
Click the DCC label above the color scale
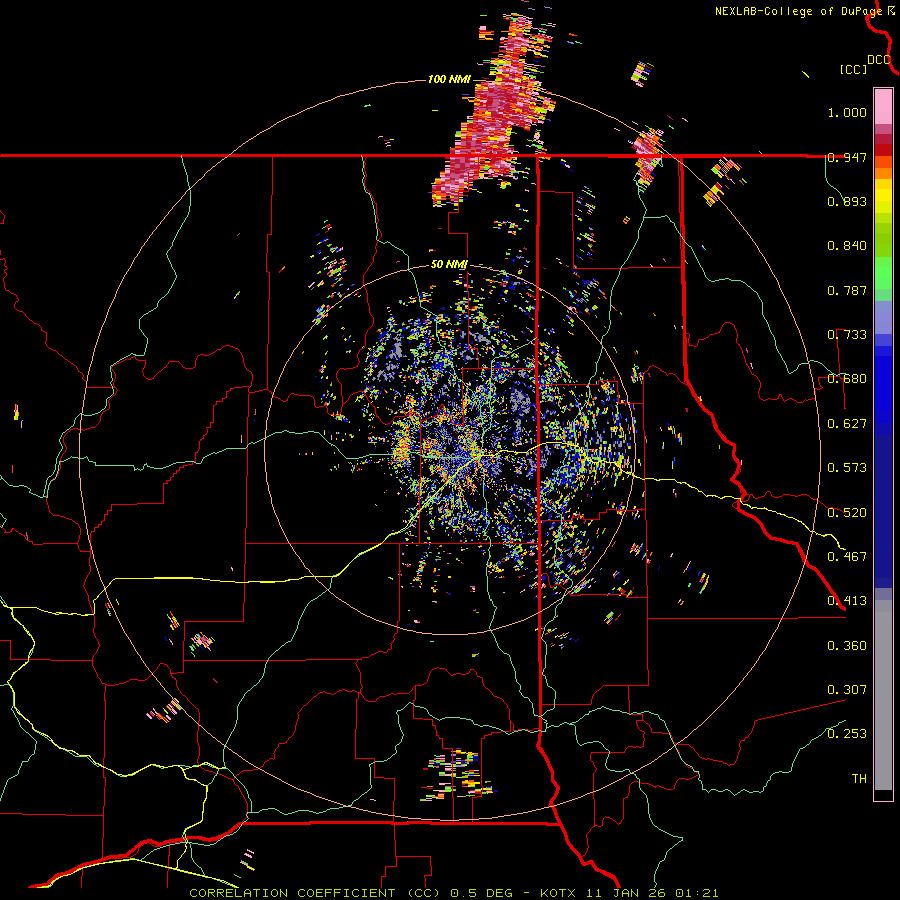[x=879, y=60]
